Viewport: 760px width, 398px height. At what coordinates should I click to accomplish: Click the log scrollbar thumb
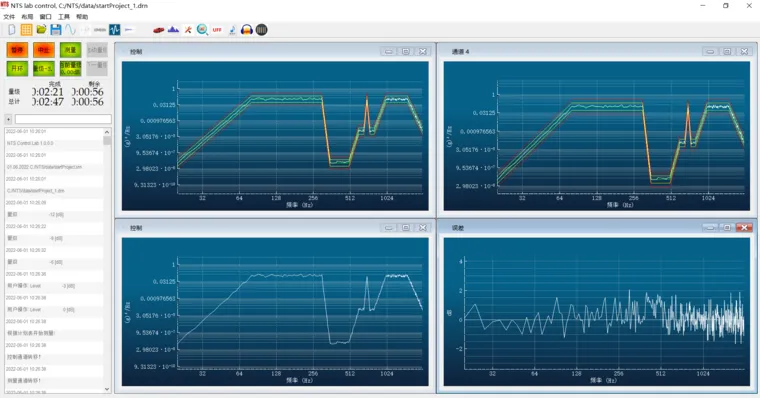[x=107, y=141]
